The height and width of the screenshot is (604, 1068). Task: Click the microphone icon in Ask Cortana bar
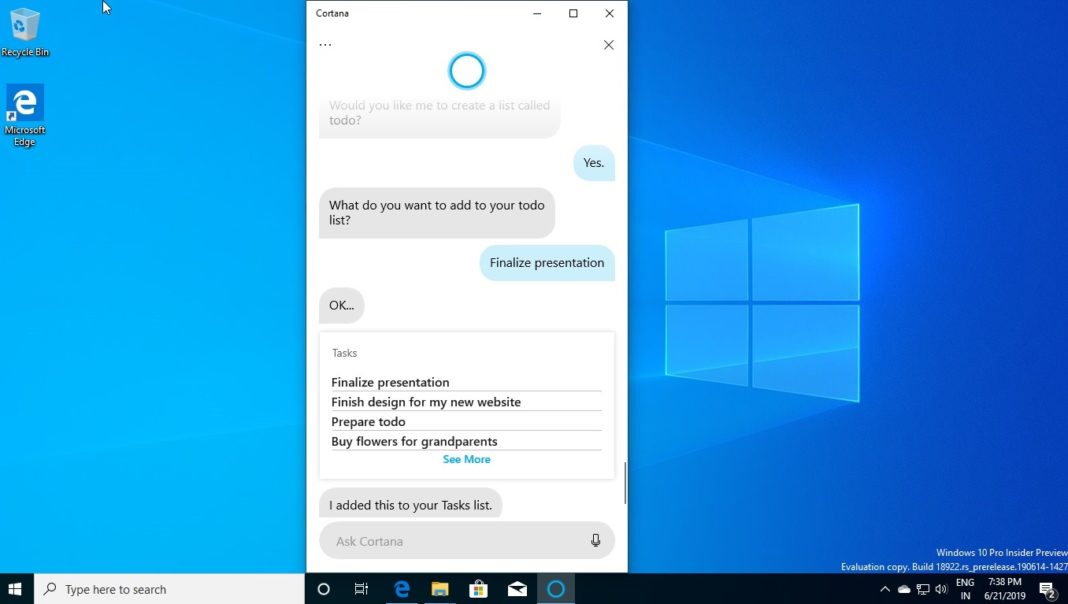[595, 539]
